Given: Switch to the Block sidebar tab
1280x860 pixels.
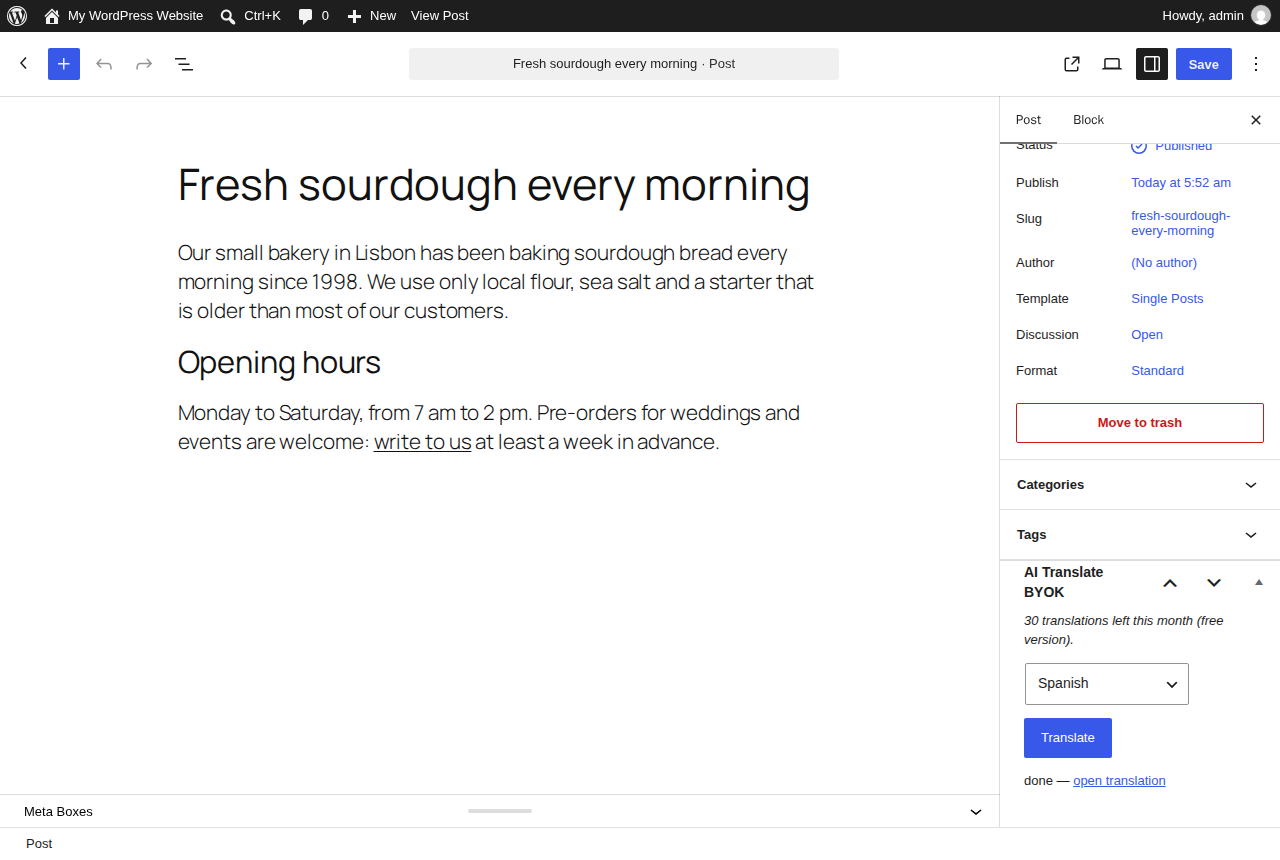Looking at the screenshot, I should (1088, 120).
